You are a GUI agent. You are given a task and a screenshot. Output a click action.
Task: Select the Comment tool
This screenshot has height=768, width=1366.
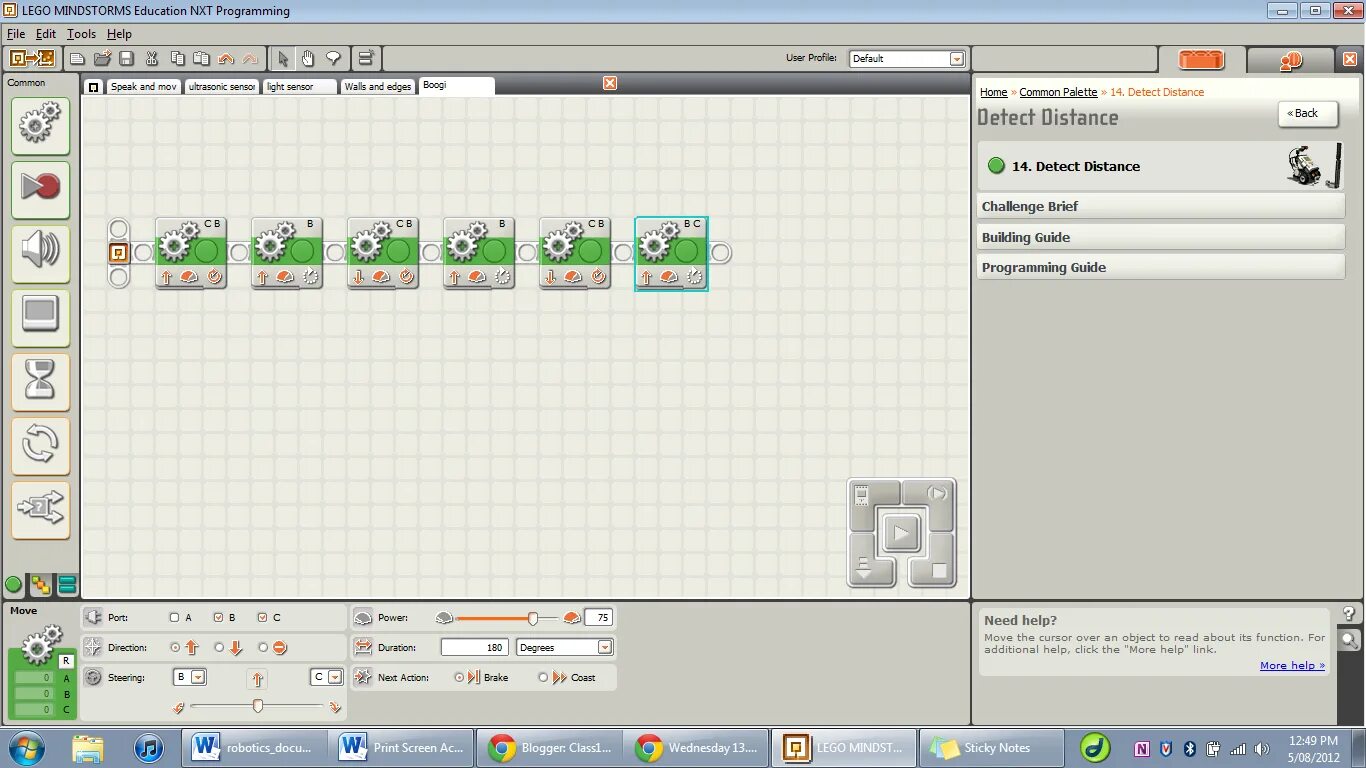click(333, 59)
